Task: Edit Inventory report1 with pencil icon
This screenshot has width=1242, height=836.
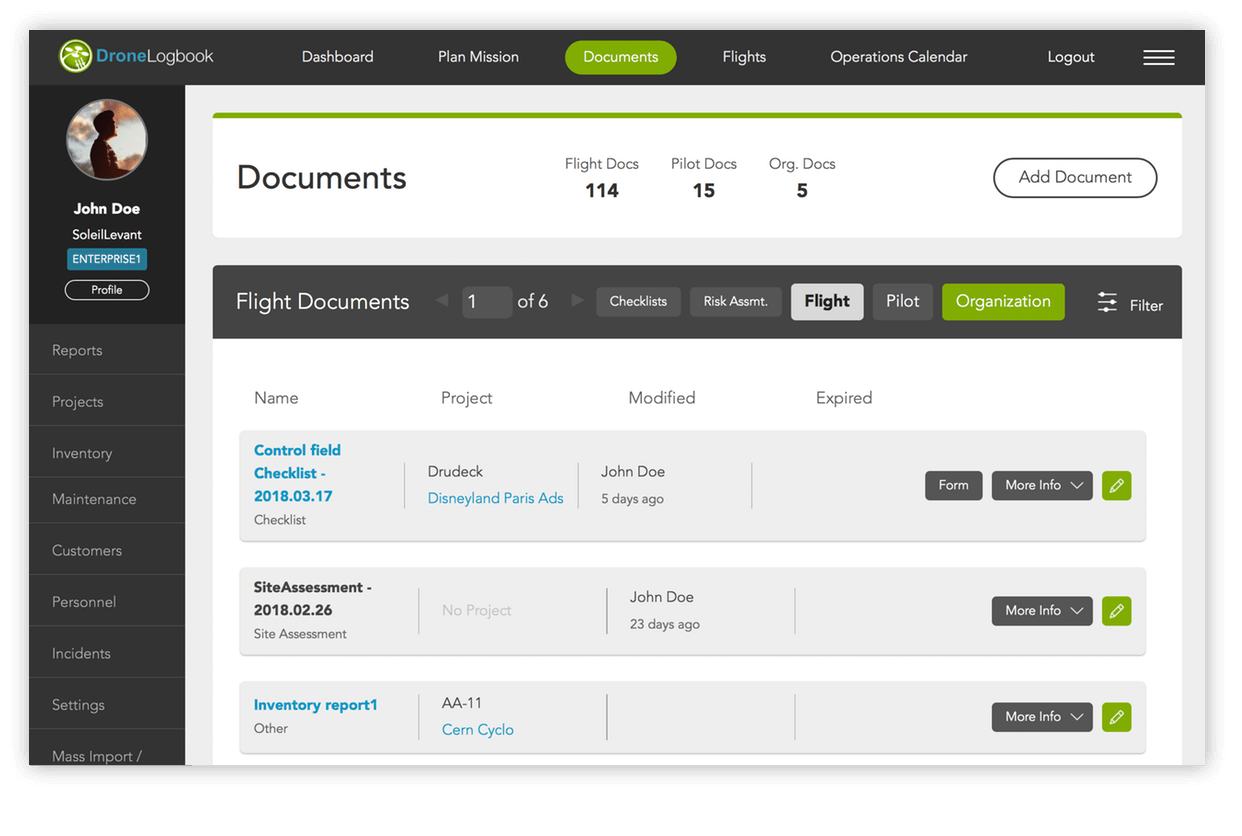Action: click(1117, 717)
